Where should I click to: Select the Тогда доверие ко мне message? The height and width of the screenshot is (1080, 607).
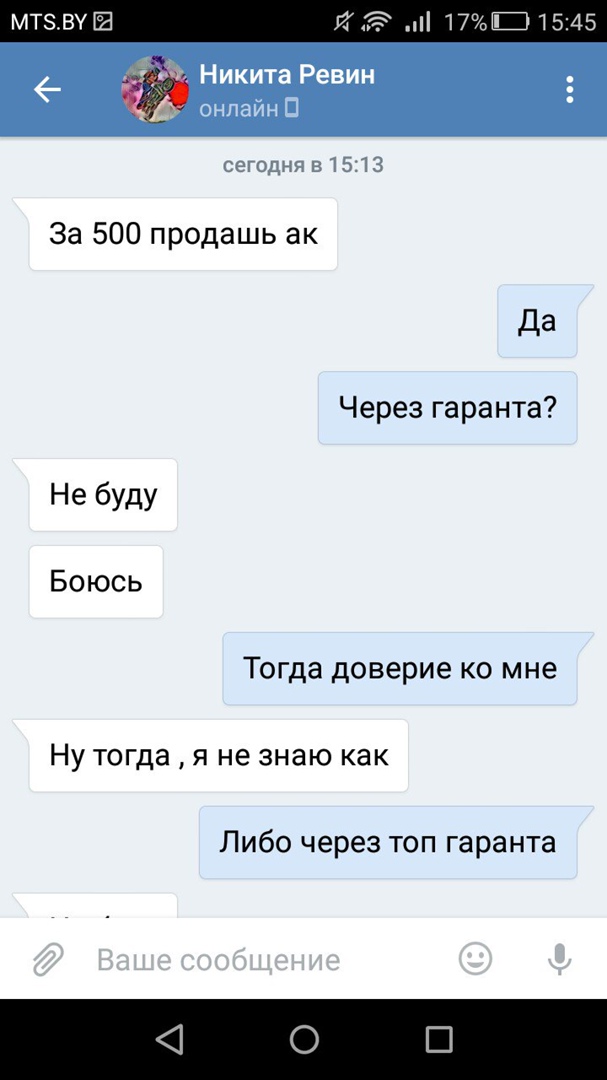coord(400,669)
